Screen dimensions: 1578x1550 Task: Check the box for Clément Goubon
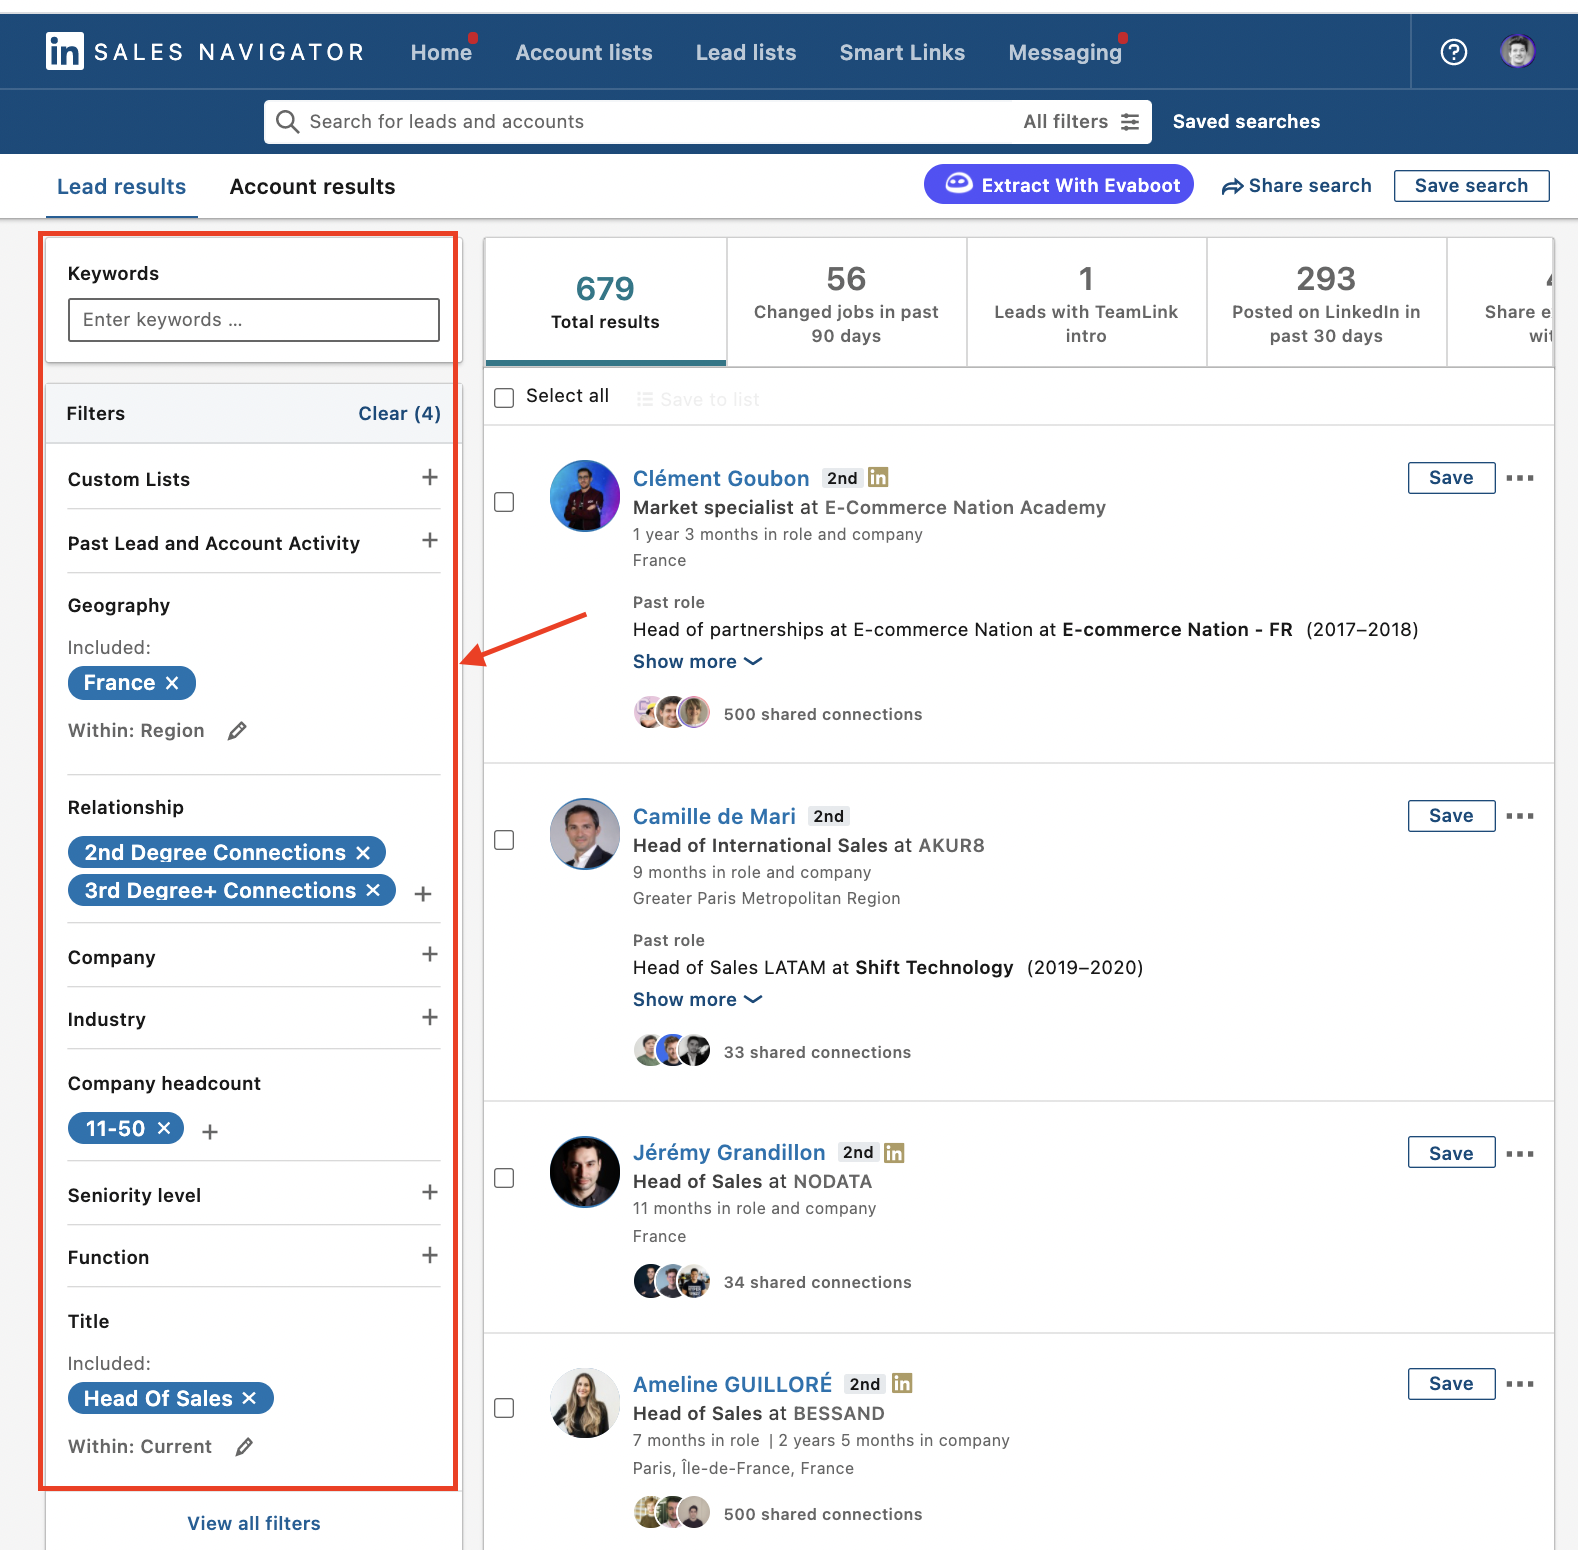[505, 502]
